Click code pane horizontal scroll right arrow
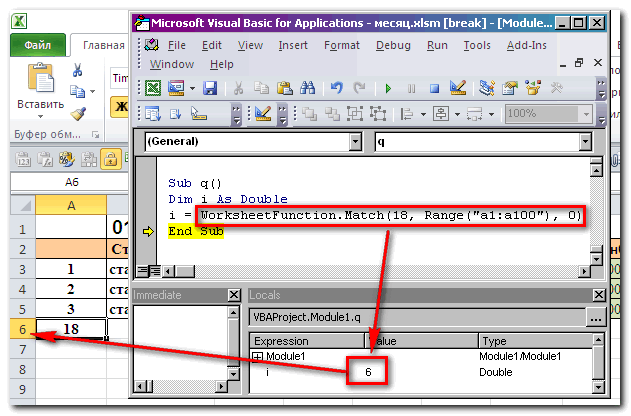The width and height of the screenshot is (631, 416). [x=585, y=272]
